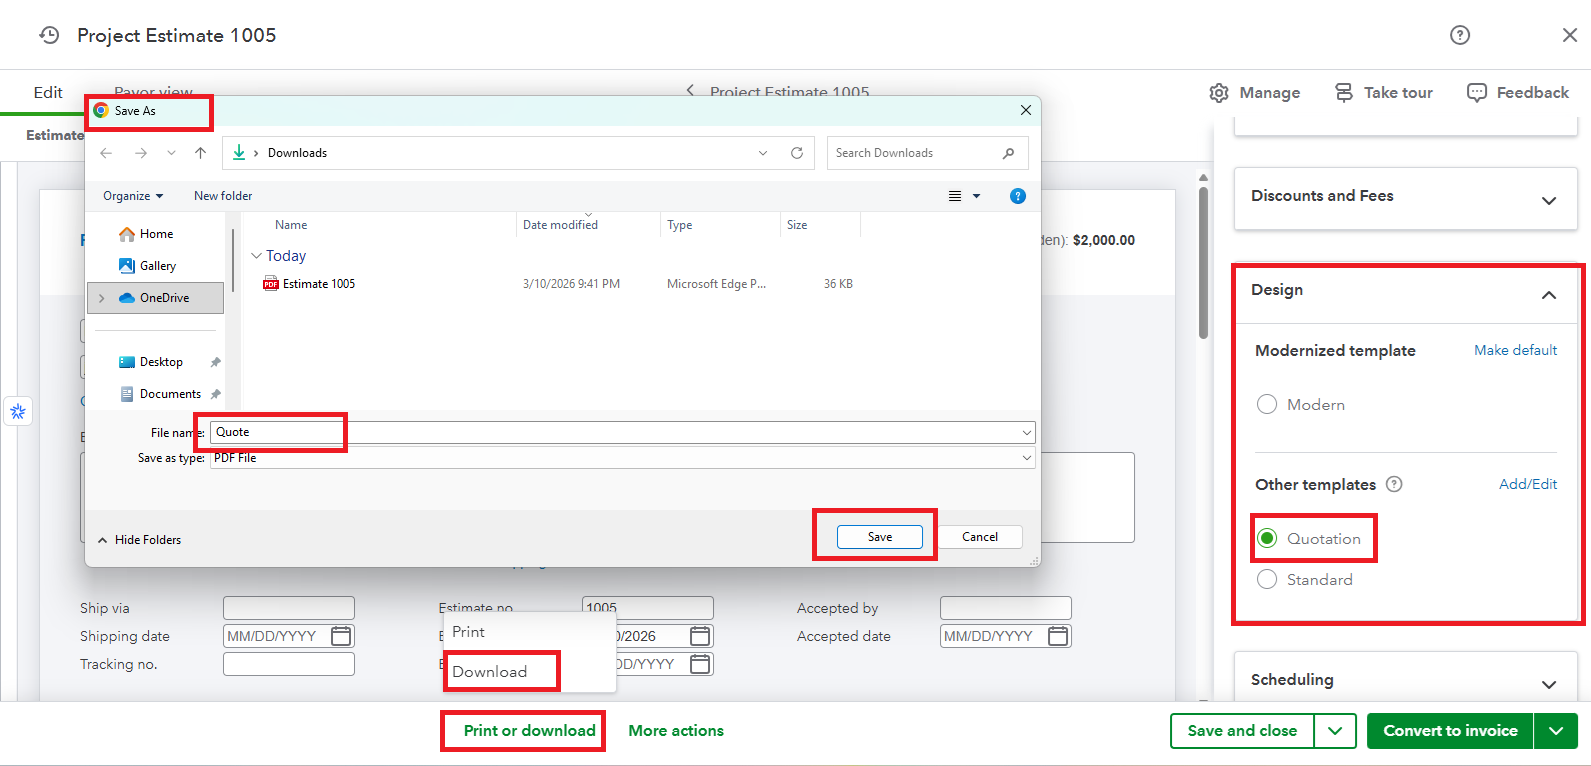
Task: Select the Quotation template option
Action: point(1267,538)
